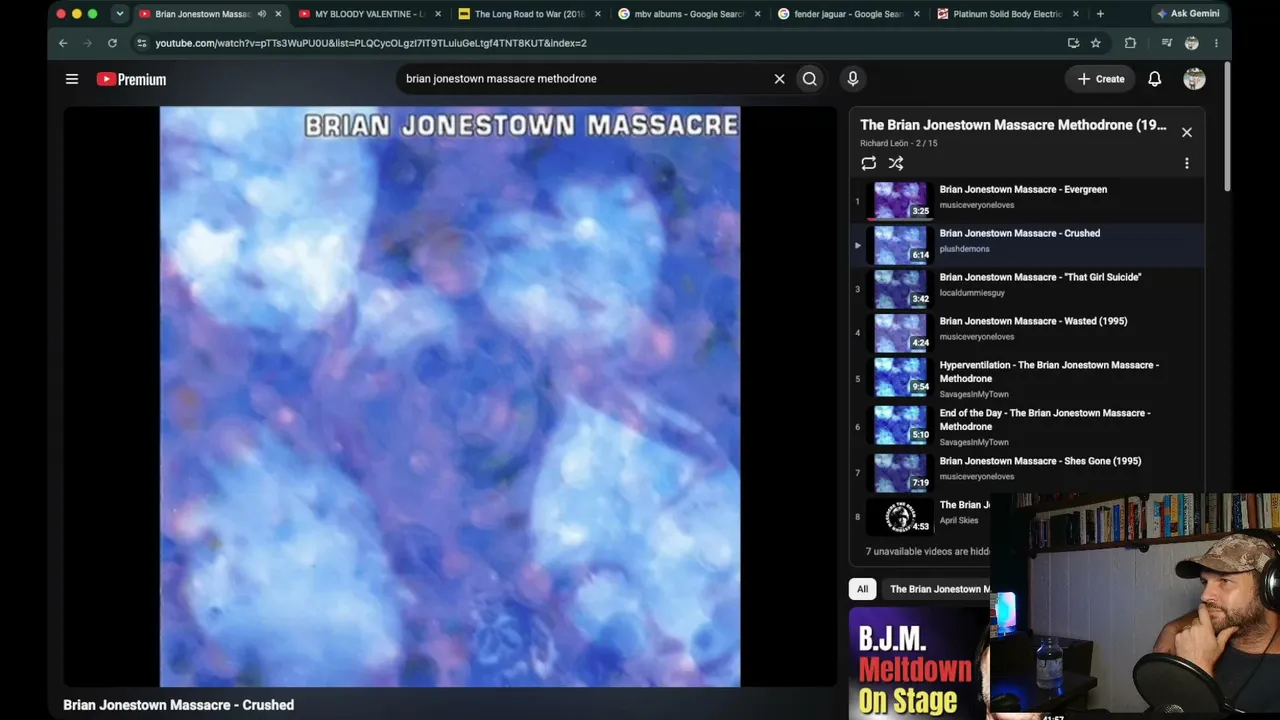Close the fender jaguar tab
This screenshot has width=1280, height=720.
(x=917, y=14)
